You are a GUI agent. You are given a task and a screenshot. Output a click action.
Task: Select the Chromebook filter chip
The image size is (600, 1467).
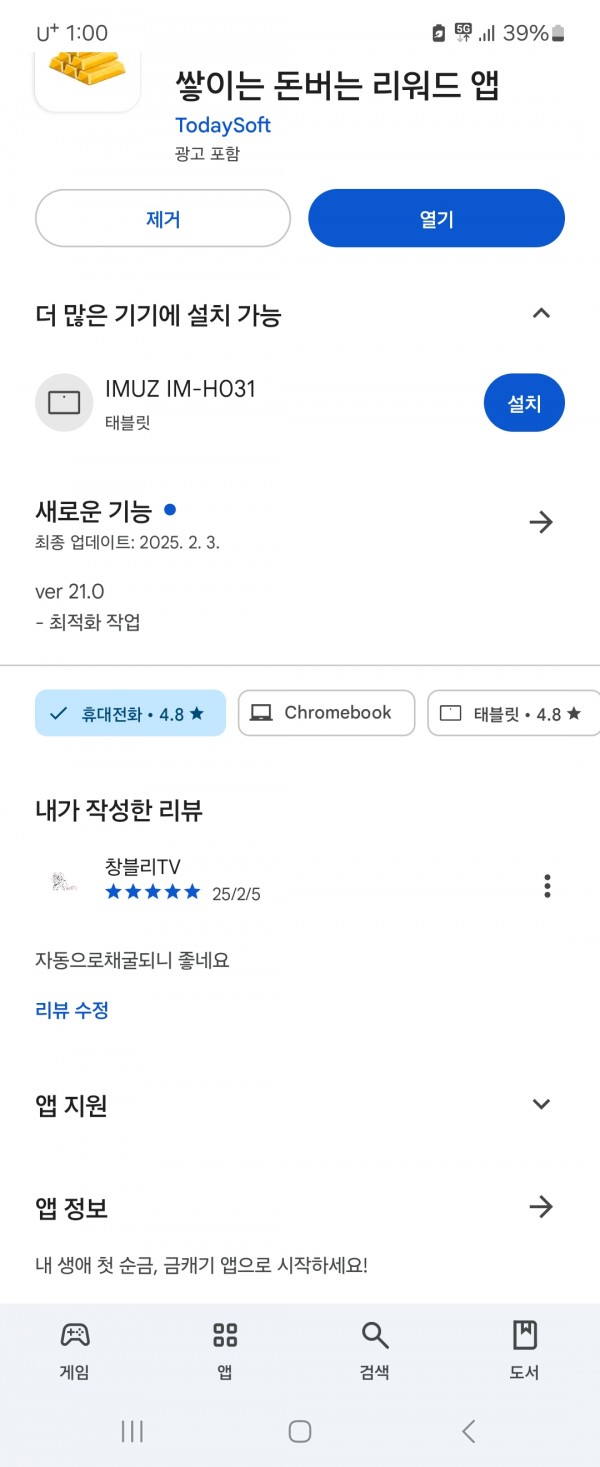pos(326,713)
